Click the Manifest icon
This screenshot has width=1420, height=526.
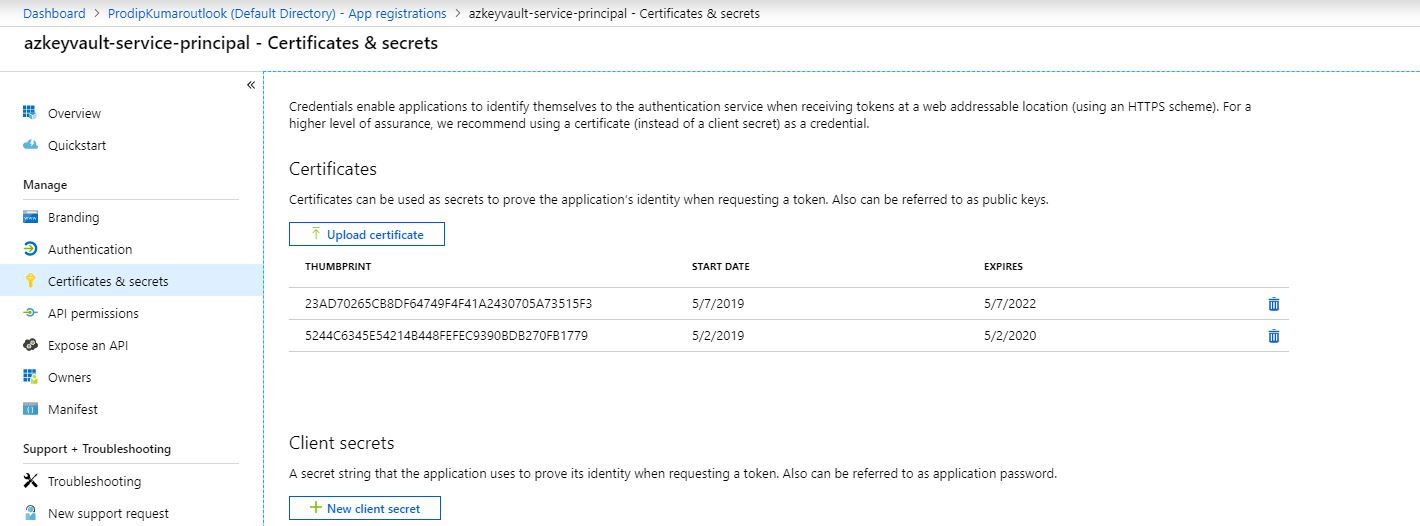[x=30, y=409]
